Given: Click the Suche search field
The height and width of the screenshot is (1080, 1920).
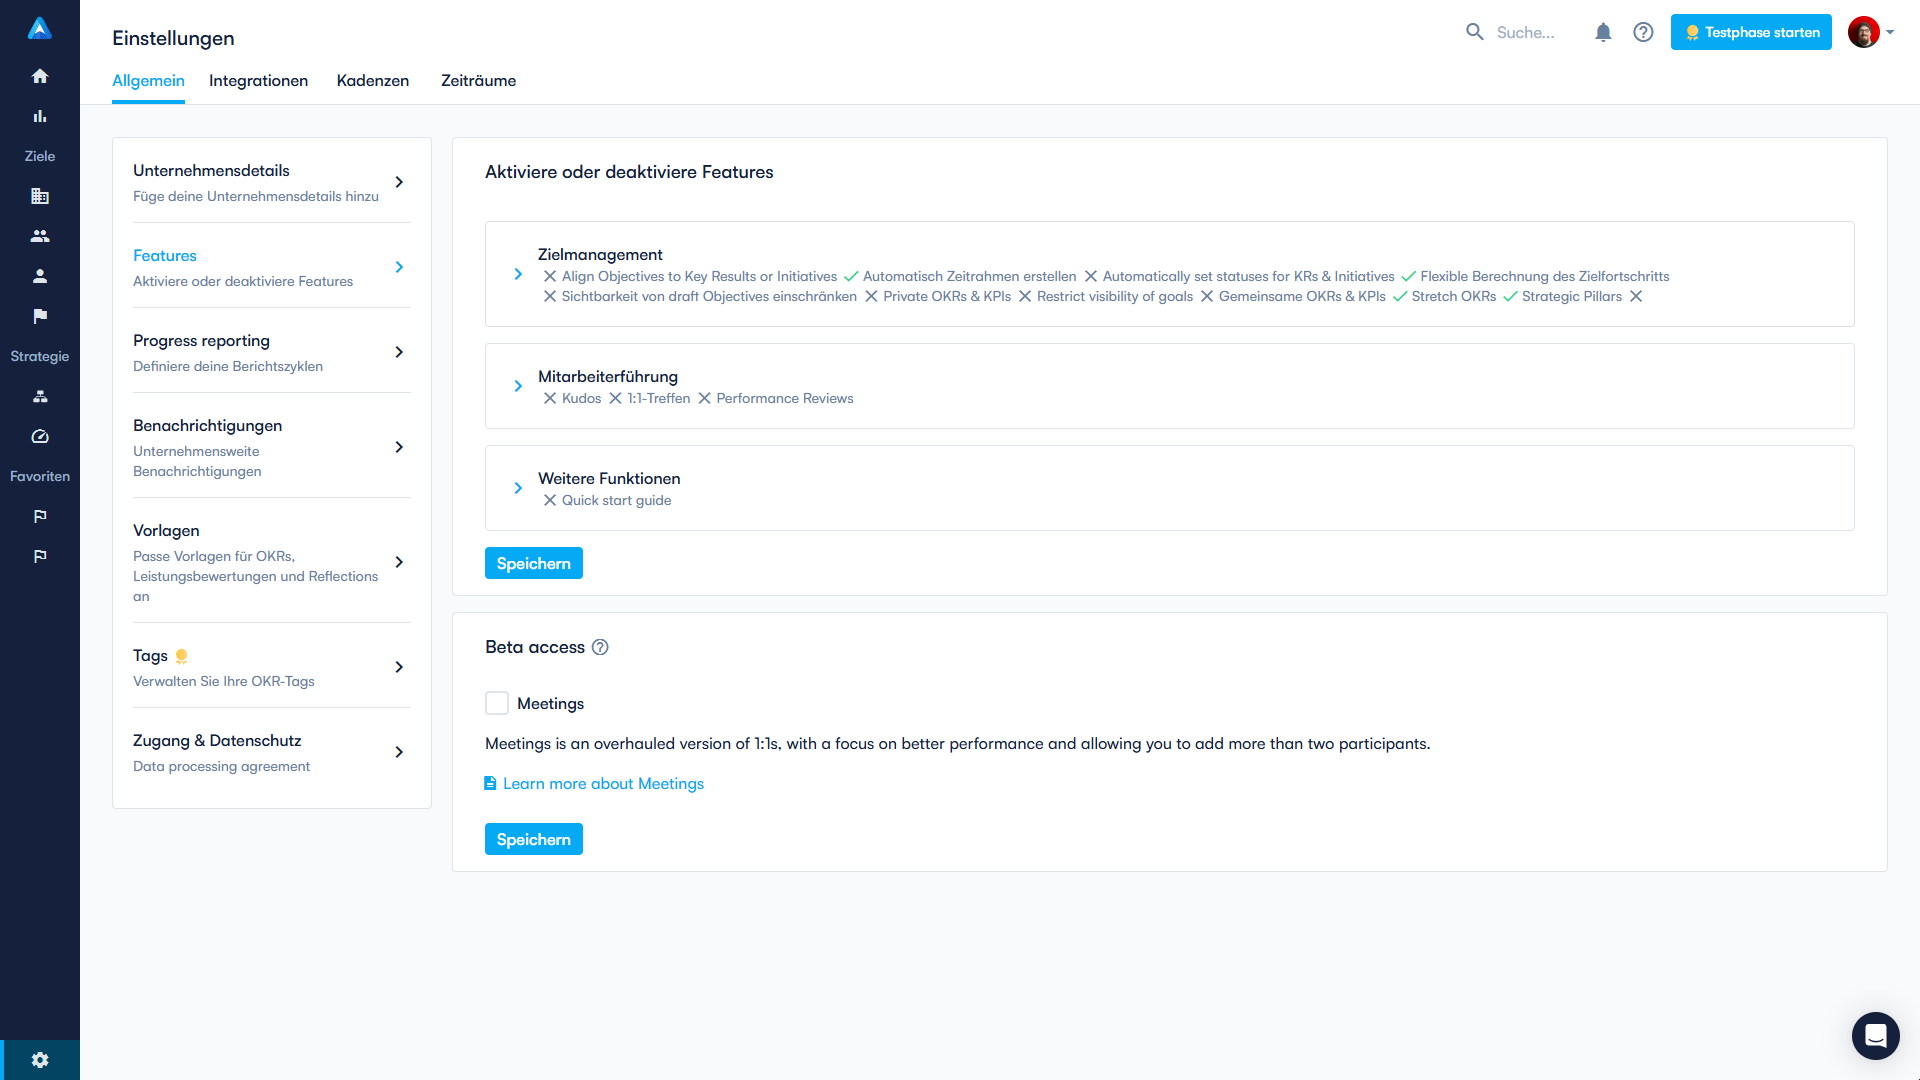Looking at the screenshot, I should point(1525,32).
